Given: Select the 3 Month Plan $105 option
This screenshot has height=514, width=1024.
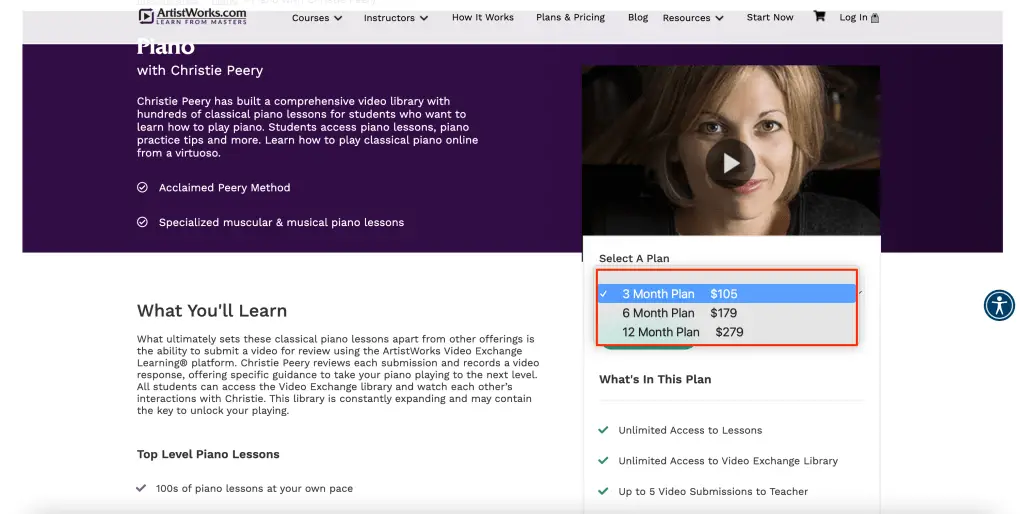Looking at the screenshot, I should point(726,294).
